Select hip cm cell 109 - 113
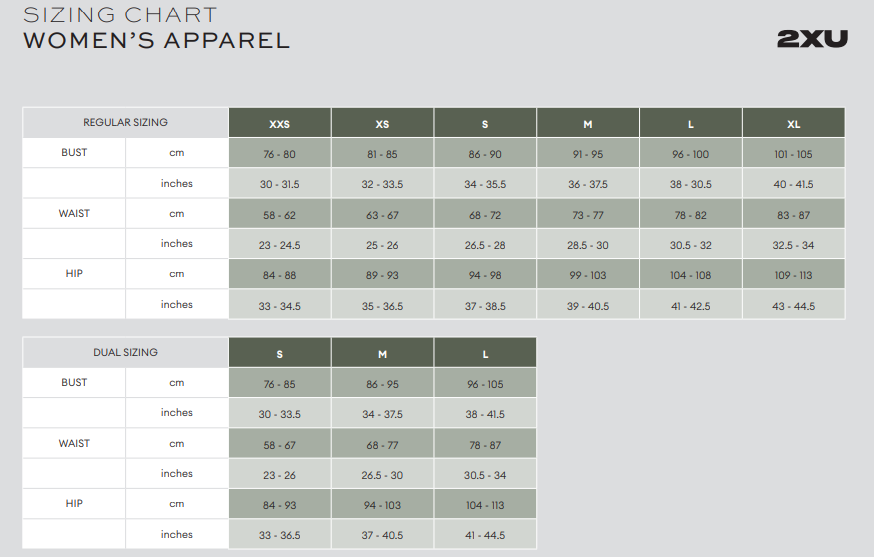The width and height of the screenshot is (874, 557). (x=793, y=274)
